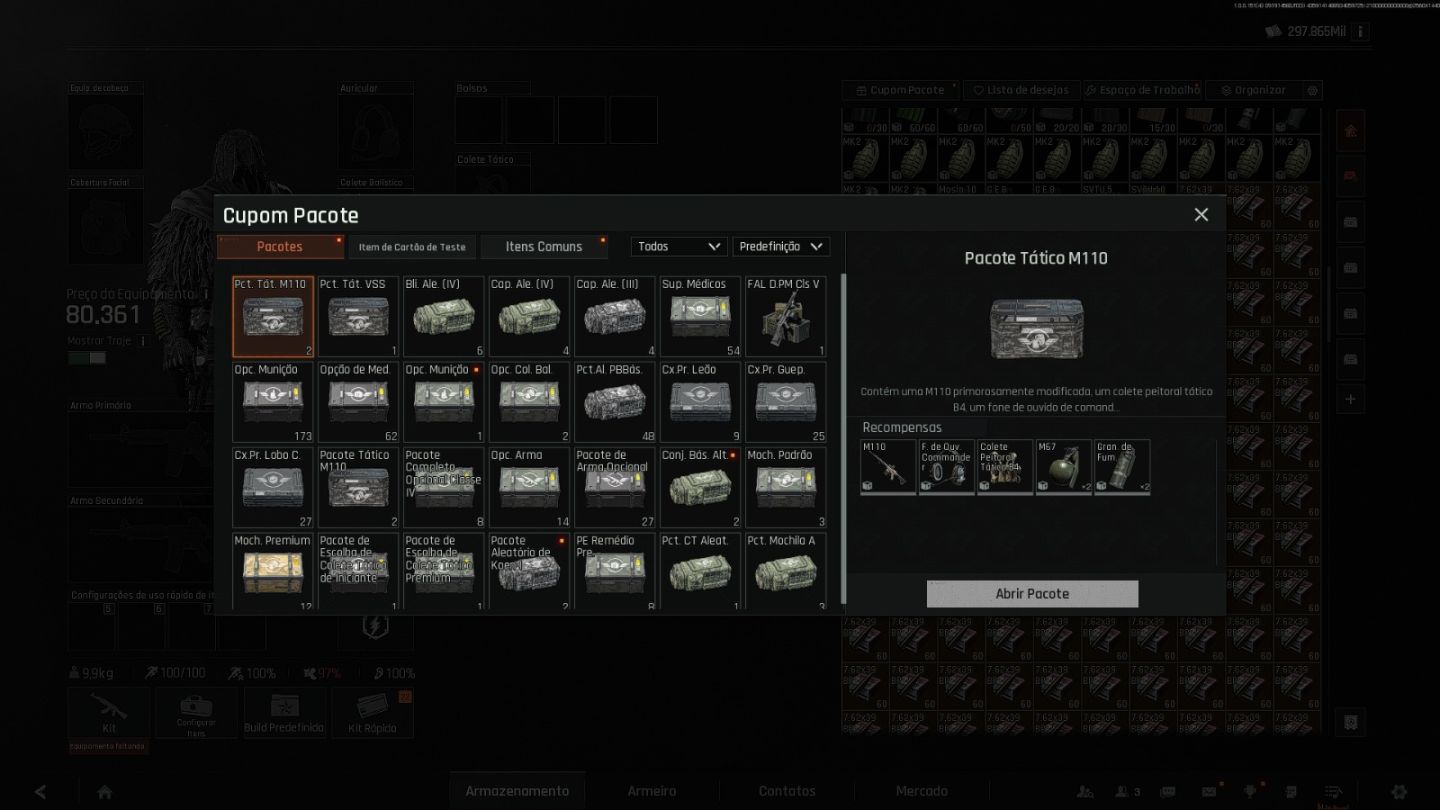This screenshot has height=810, width=1440.
Task: Select the Sup. Médicos supply box
Action: click(x=701, y=317)
